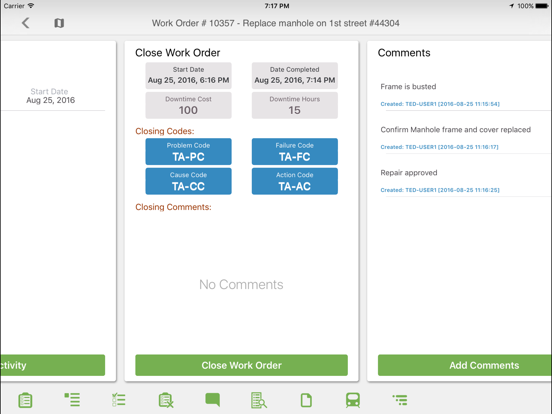Select the Problem Code TA-PC tile
Image resolution: width=552 pixels, height=414 pixels.
[x=188, y=151]
